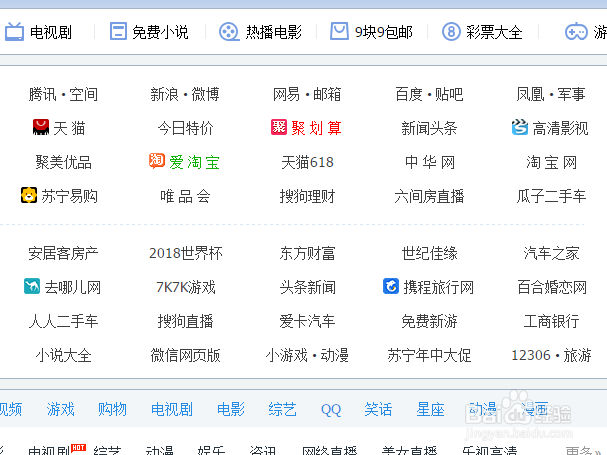
Task: Open the red 聚划算 link
Action: point(316,128)
